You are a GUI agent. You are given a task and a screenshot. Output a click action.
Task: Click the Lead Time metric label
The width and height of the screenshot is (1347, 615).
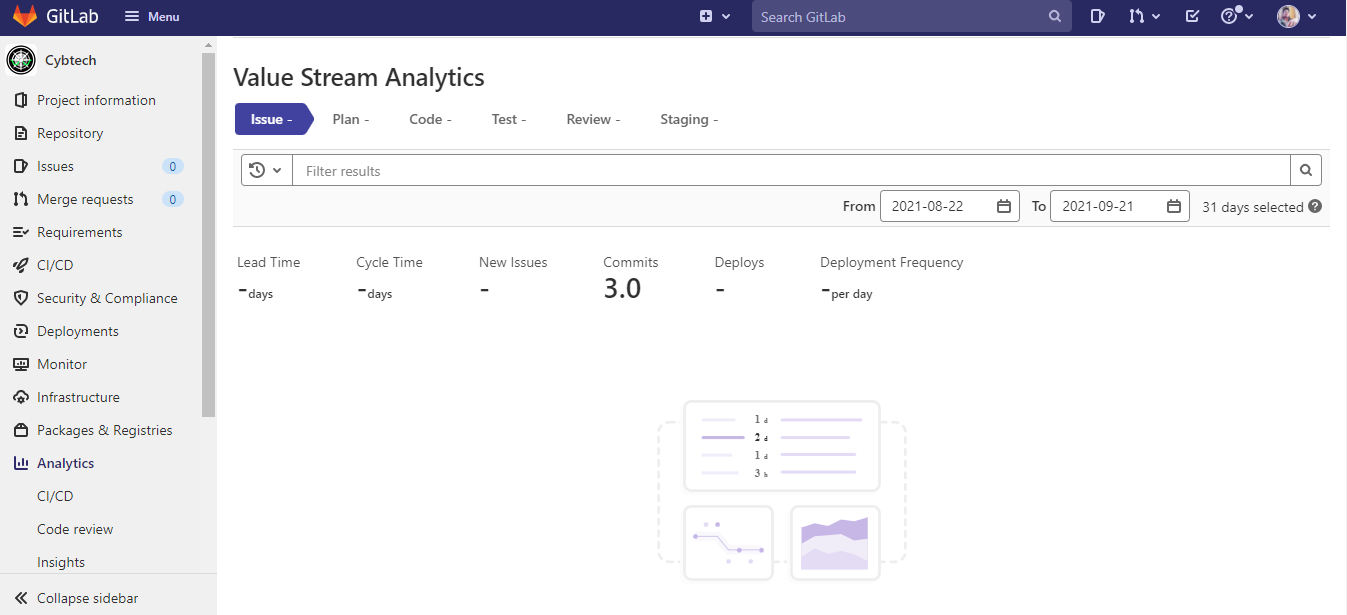click(x=268, y=262)
